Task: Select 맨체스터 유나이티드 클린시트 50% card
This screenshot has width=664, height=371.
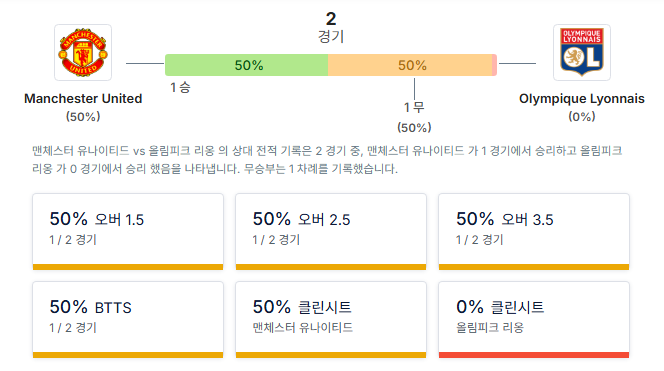Action: [x=331, y=320]
